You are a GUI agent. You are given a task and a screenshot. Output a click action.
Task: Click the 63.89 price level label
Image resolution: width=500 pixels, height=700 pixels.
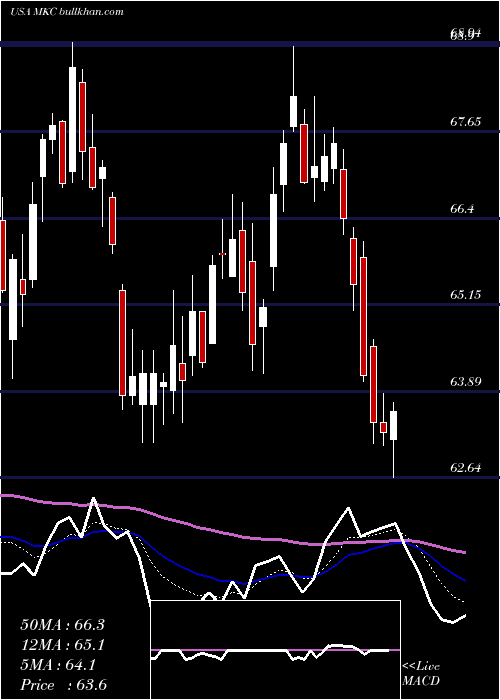pyautogui.click(x=466, y=382)
